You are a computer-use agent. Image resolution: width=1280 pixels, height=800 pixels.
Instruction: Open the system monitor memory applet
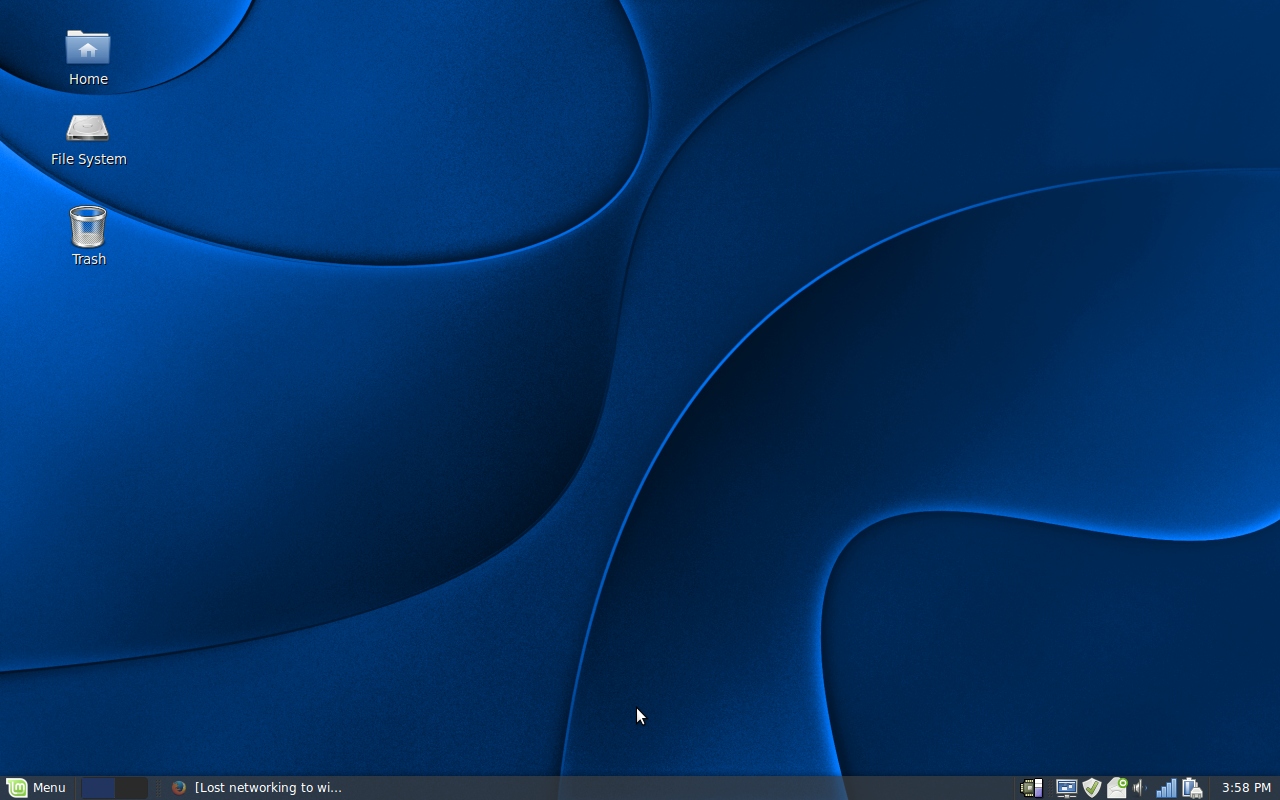coord(1031,788)
